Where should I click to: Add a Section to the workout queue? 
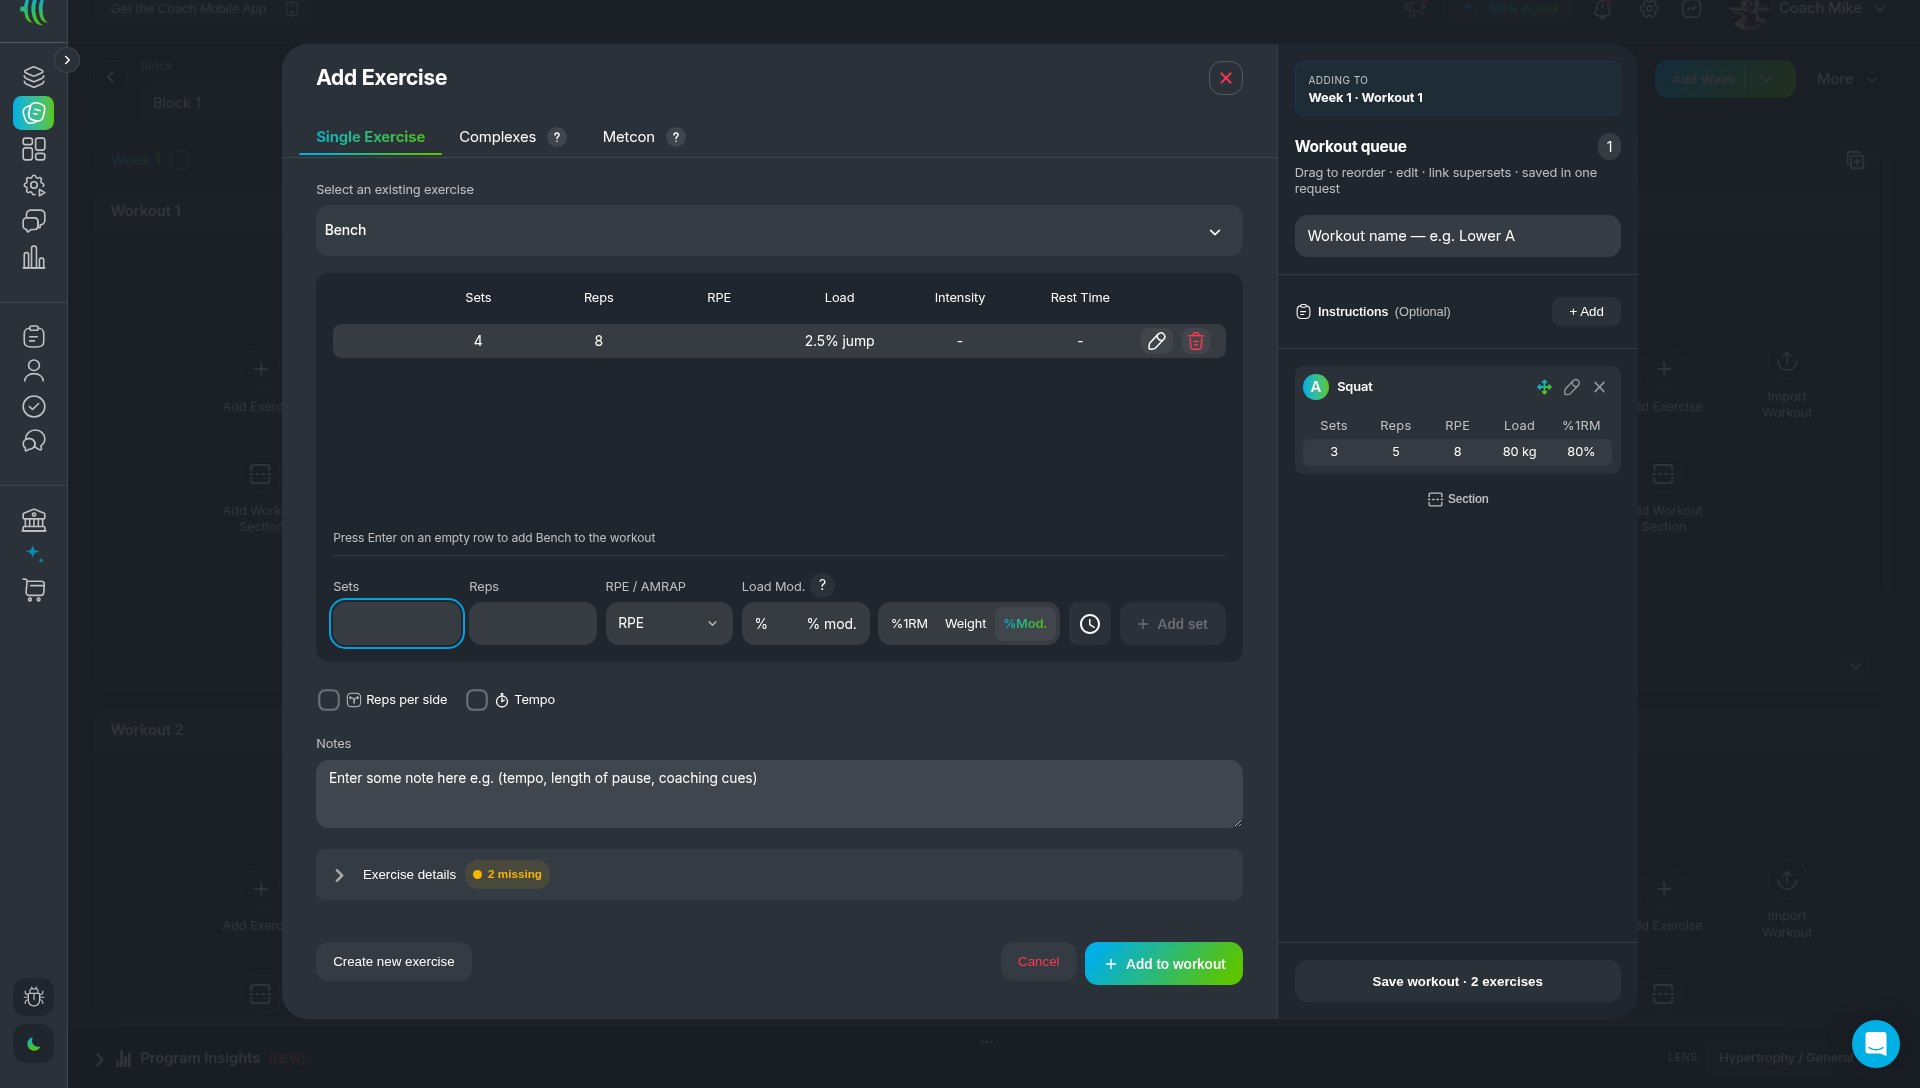(x=1457, y=499)
